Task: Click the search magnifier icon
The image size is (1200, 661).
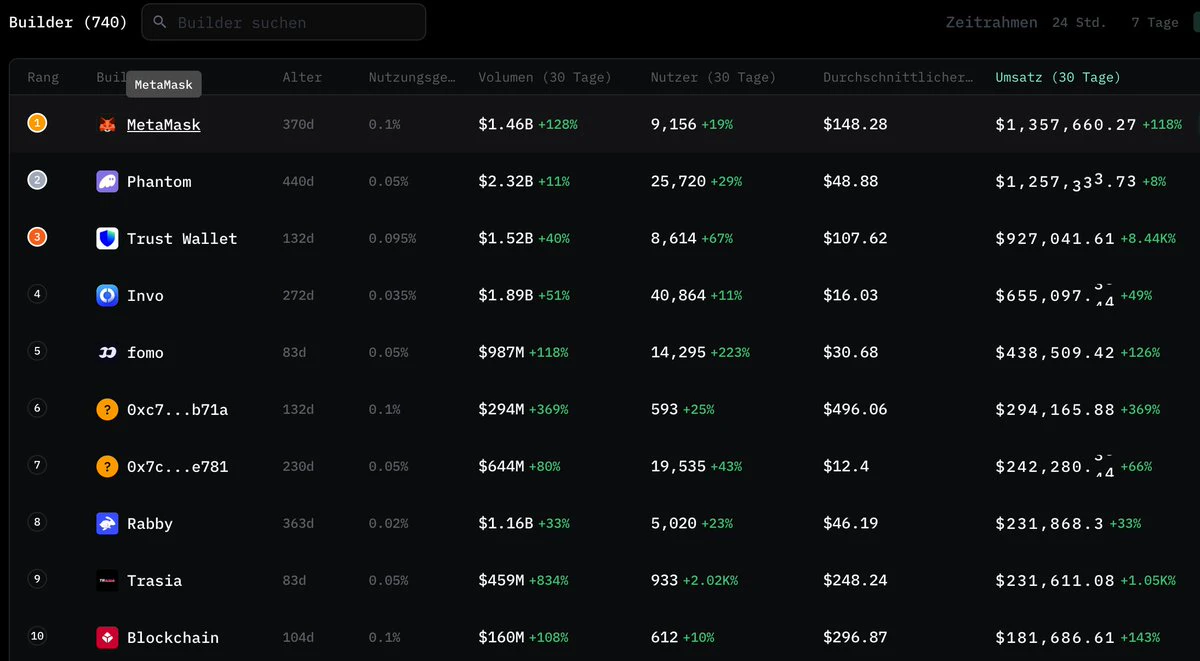Action: tap(160, 21)
